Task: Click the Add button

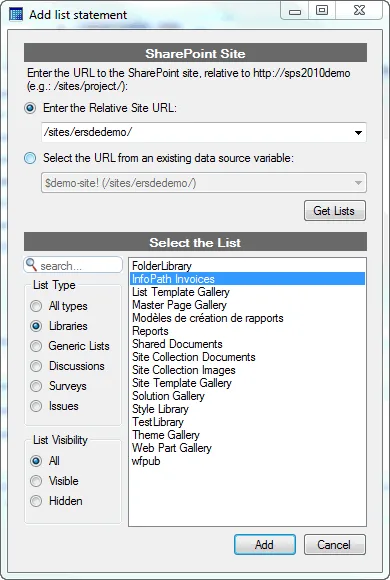Action: [265, 544]
